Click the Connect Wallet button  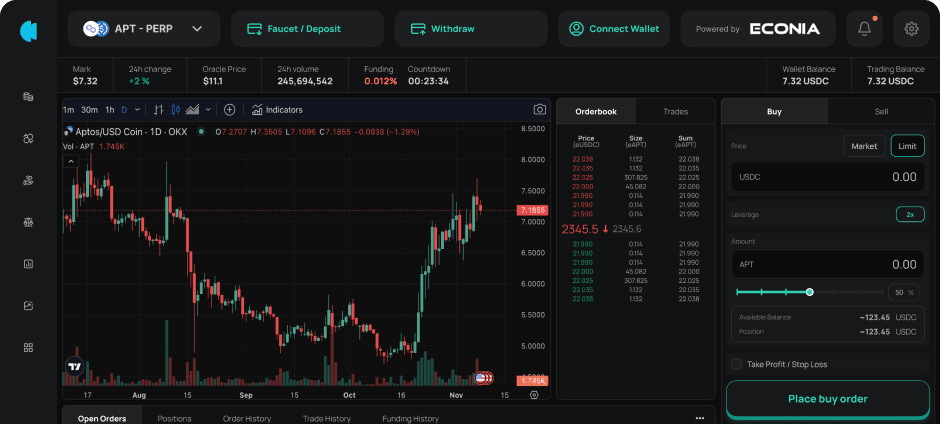[x=613, y=29]
